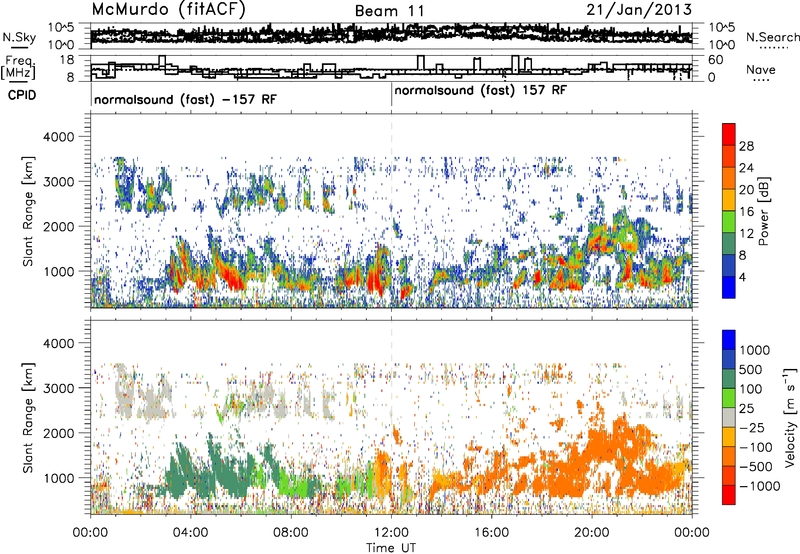Click the N.Search label
800x554 pixels.
pyautogui.click(x=772, y=37)
